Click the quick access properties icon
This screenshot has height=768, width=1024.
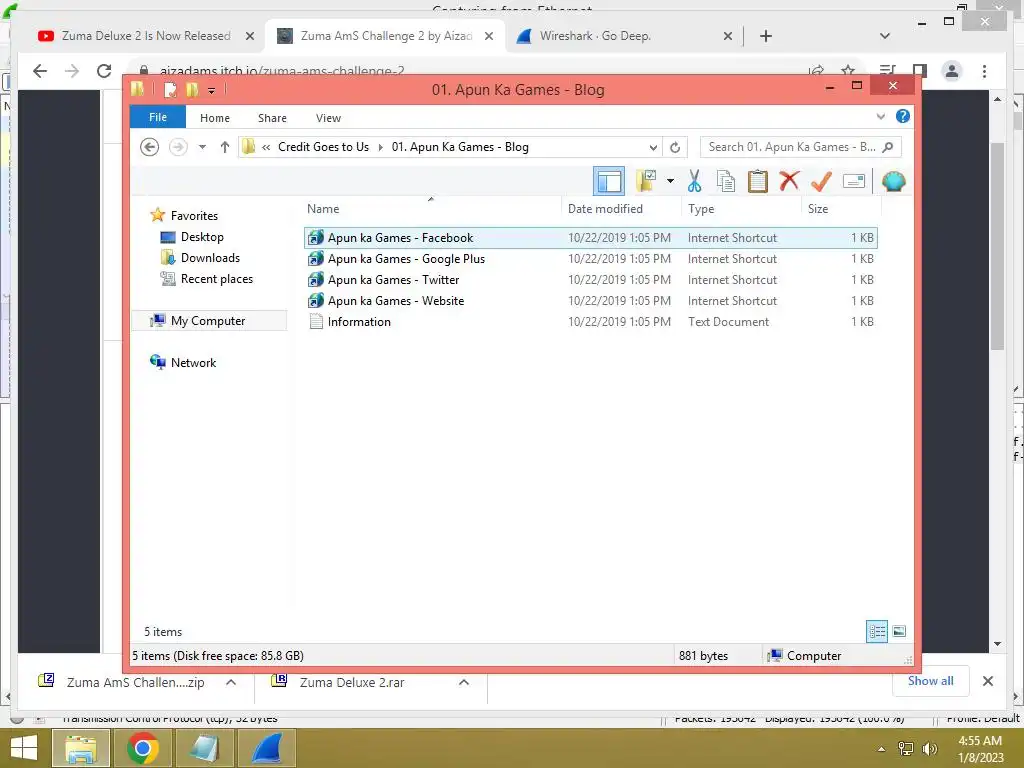[170, 89]
